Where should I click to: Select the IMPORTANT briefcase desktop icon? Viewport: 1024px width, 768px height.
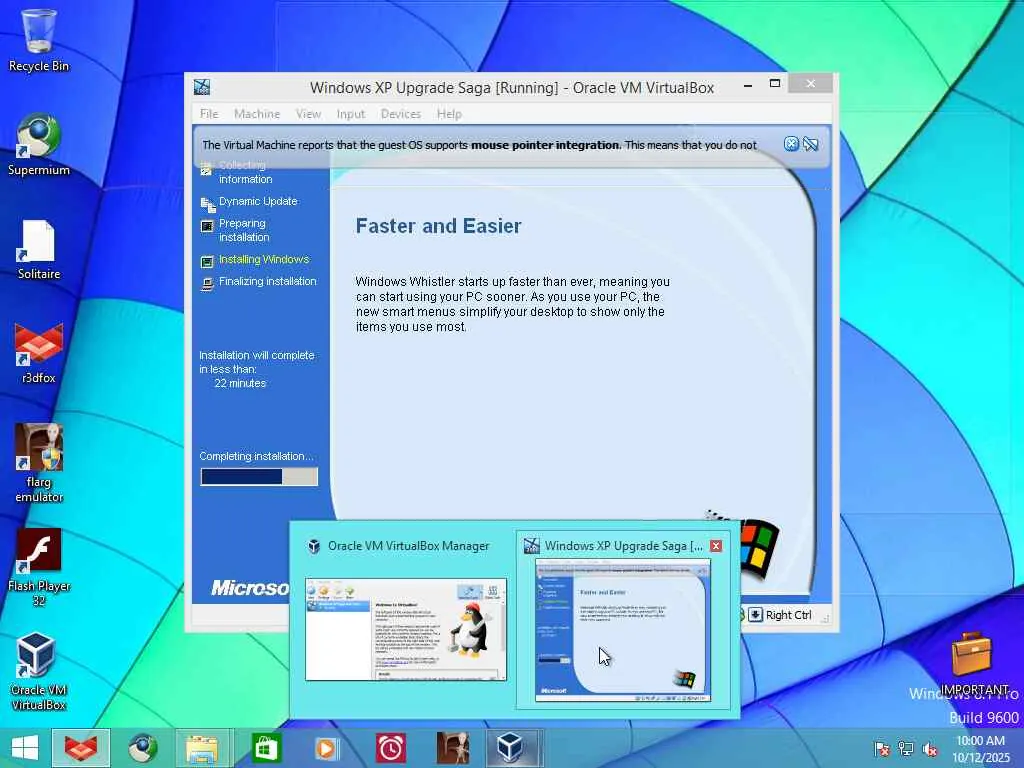click(x=972, y=662)
